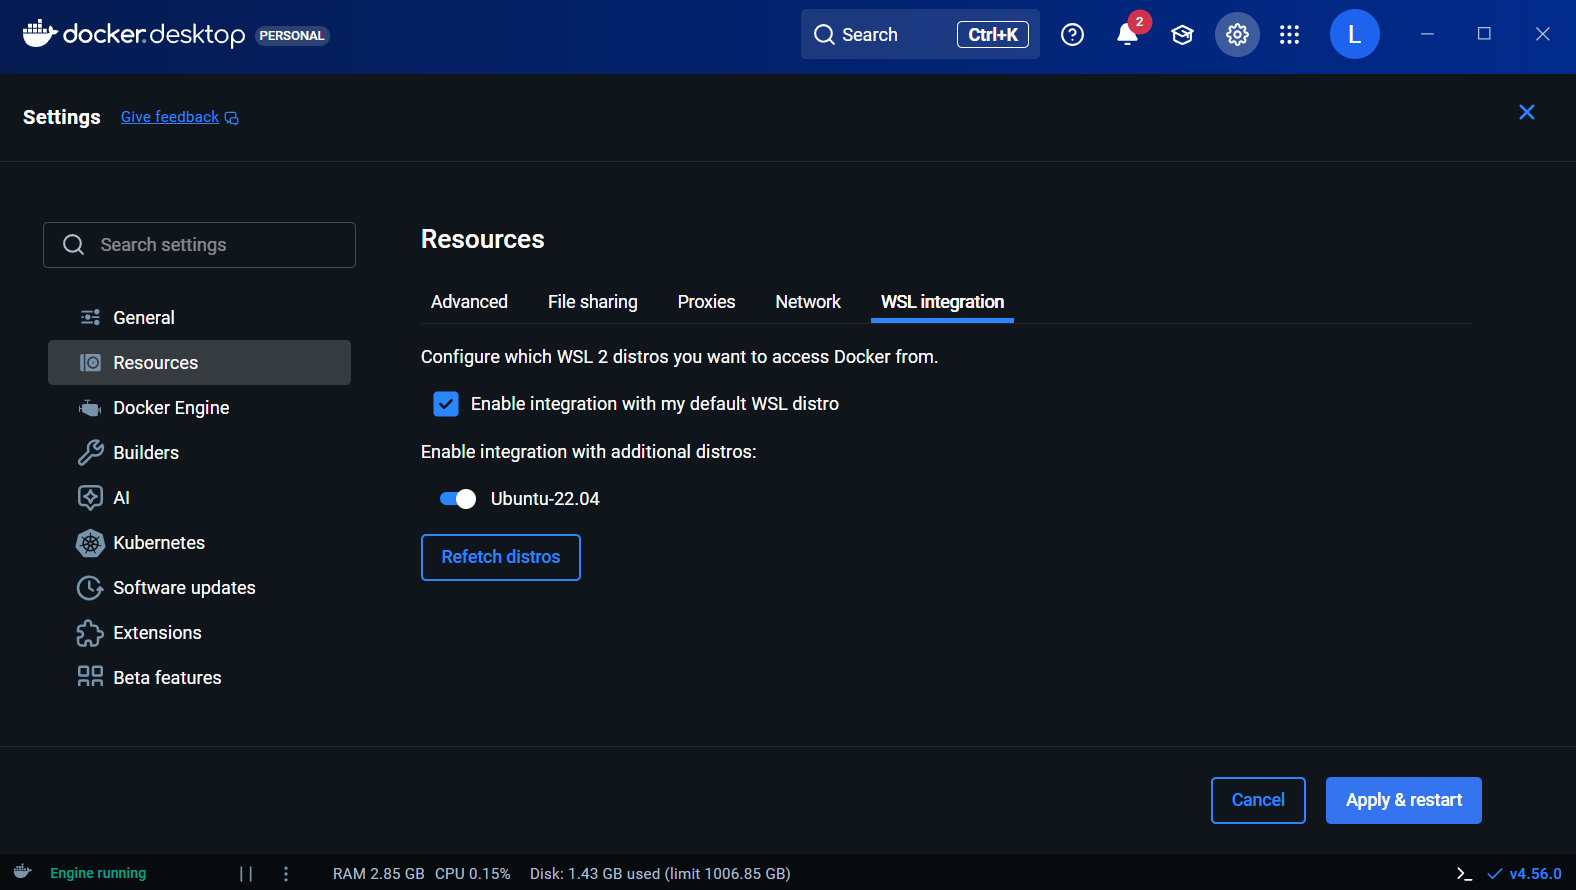Click the Extensions puzzle icon

[x=90, y=633]
